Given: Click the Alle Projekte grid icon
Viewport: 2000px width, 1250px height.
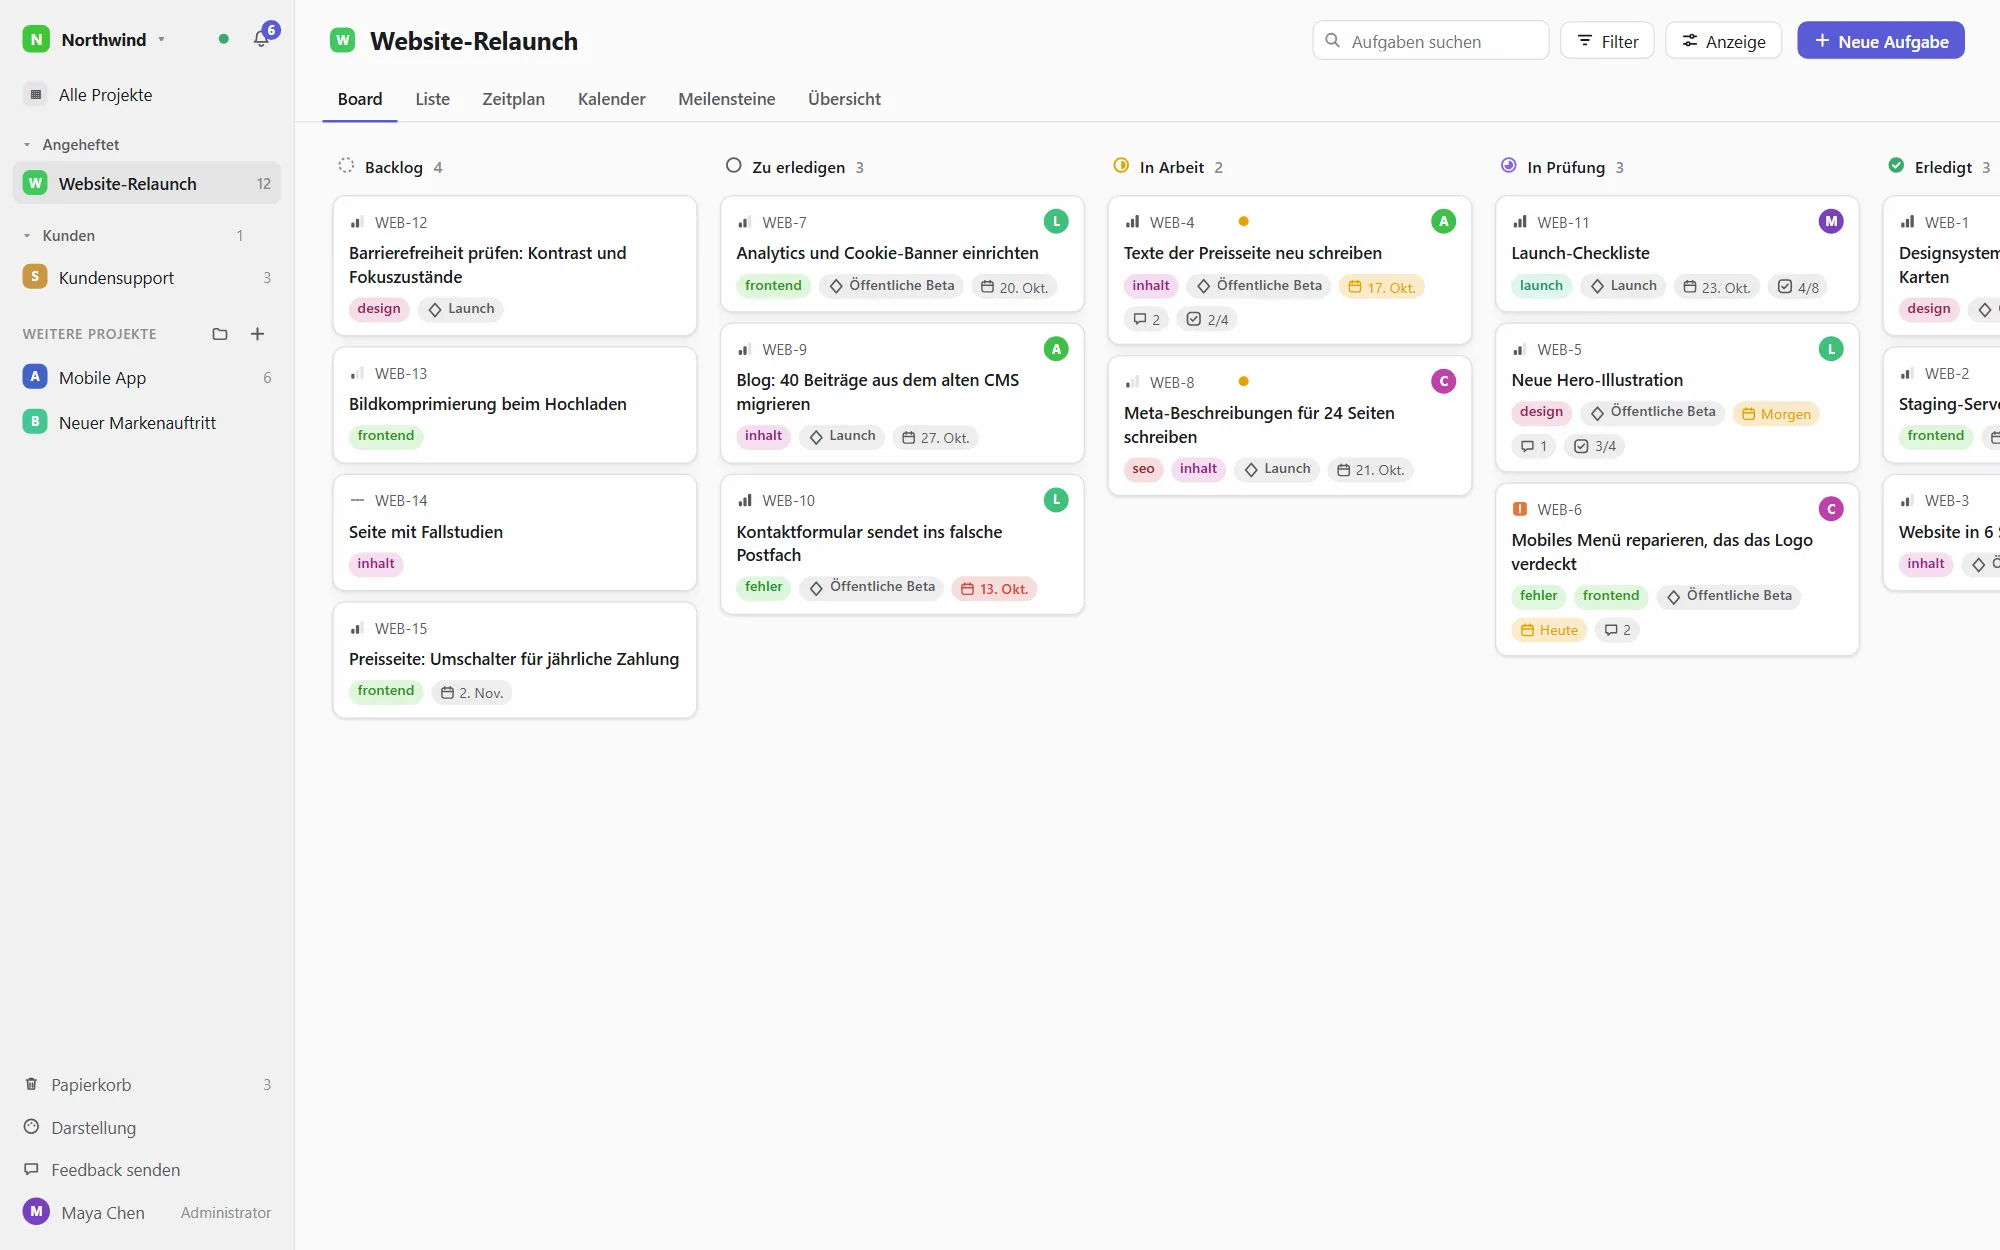Looking at the screenshot, I should pos(36,94).
